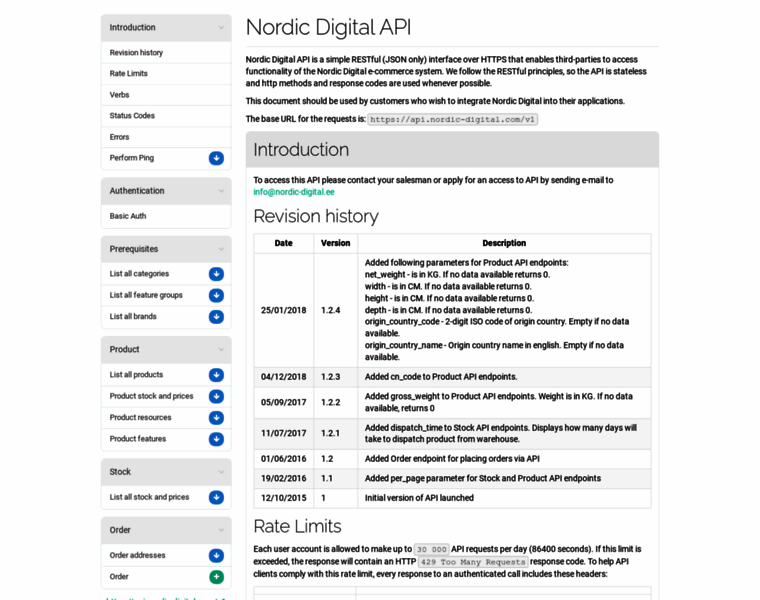760x600 pixels.
Task: Click the 'Added cn_code to Product API' cell
Action: coord(504,377)
